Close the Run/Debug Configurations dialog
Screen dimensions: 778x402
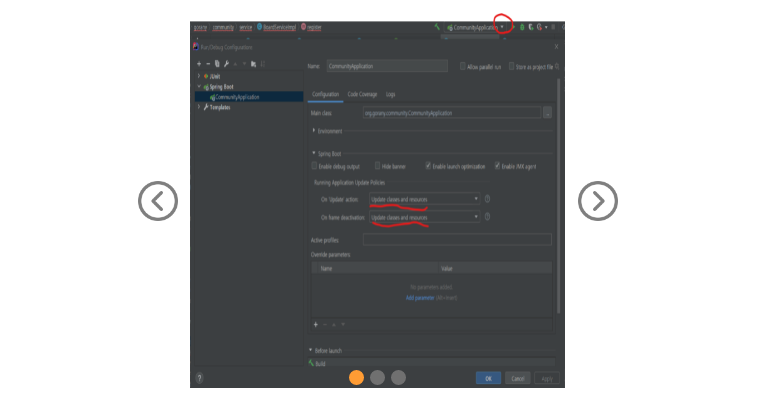(556, 47)
